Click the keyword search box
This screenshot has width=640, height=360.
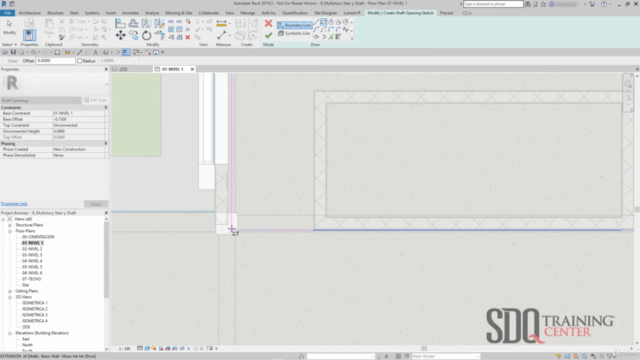pos(493,4)
